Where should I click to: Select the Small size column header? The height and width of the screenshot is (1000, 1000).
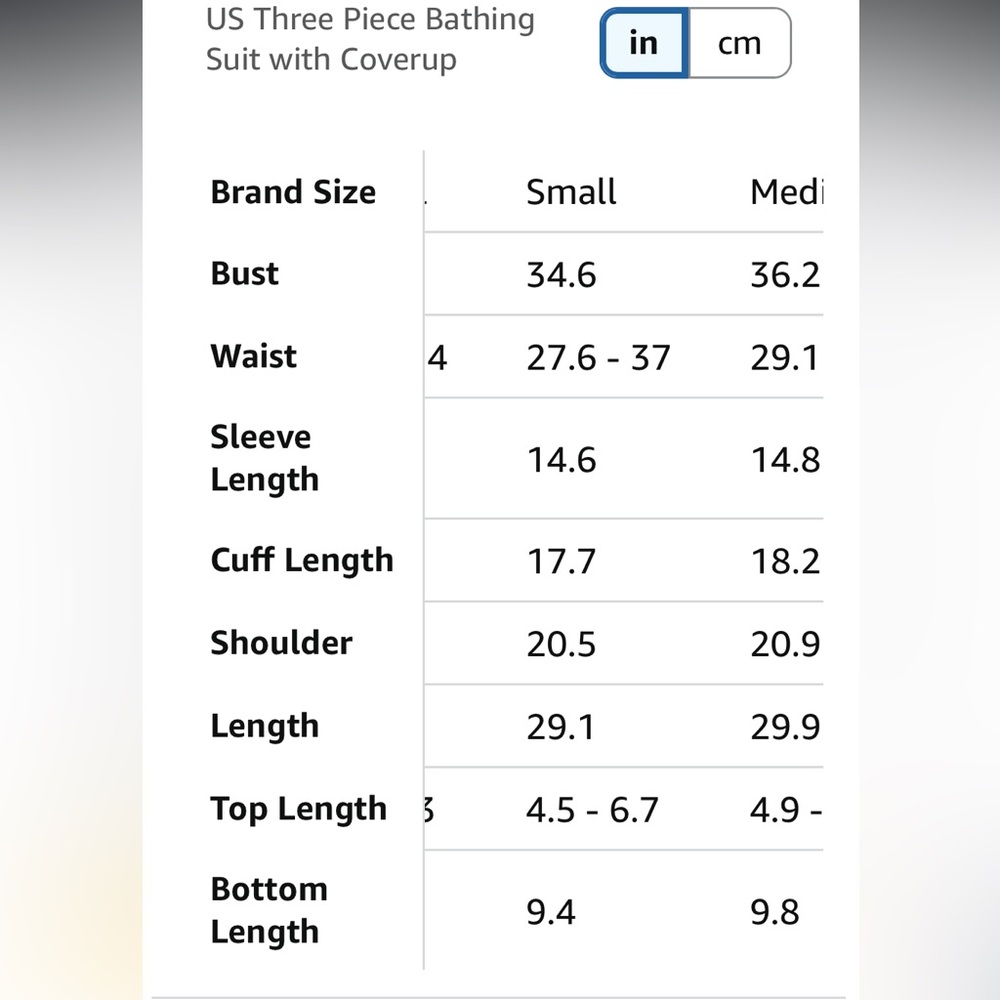(x=571, y=192)
